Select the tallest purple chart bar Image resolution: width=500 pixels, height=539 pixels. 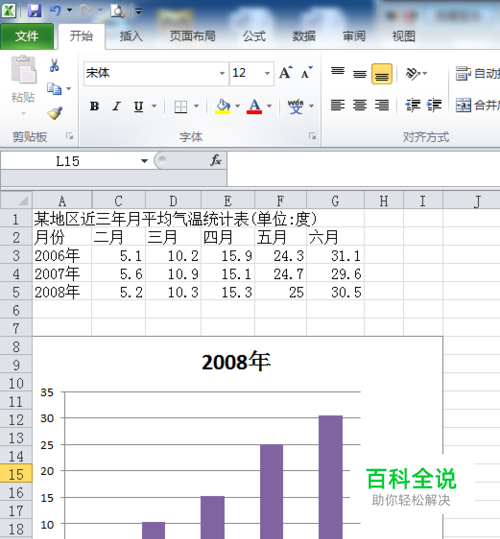(331, 477)
